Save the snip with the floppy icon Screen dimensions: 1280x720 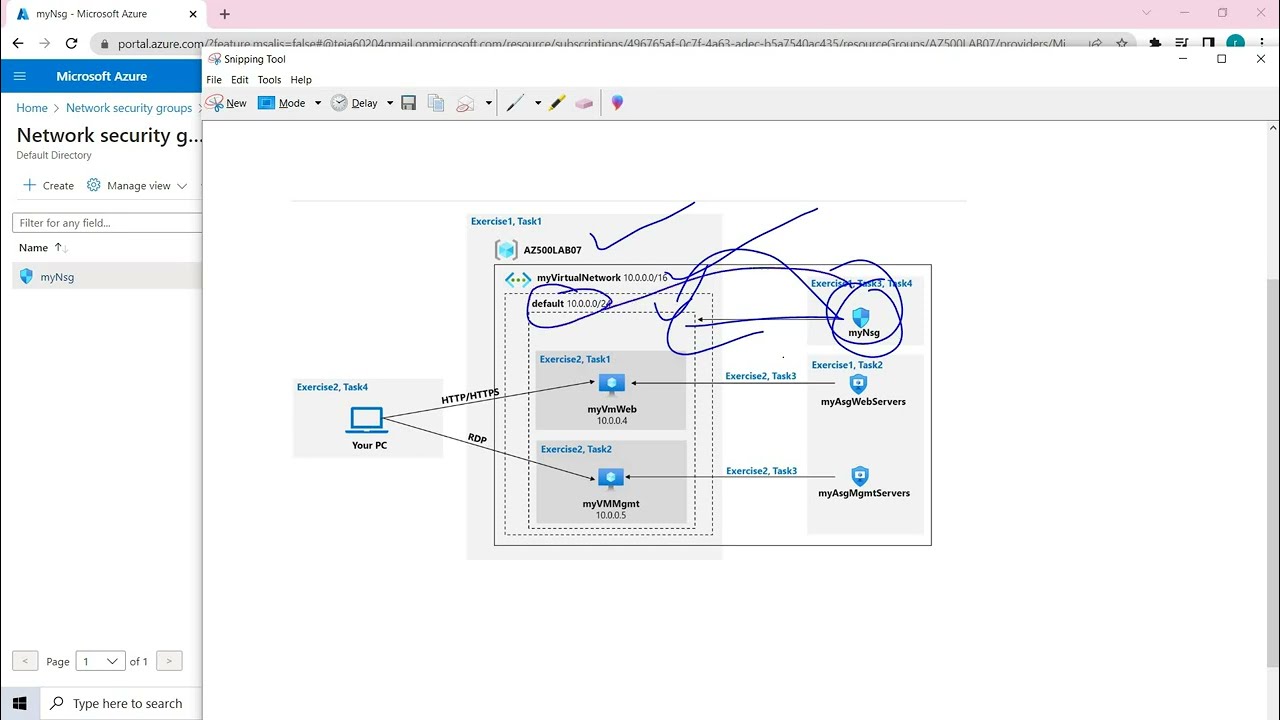pos(408,103)
